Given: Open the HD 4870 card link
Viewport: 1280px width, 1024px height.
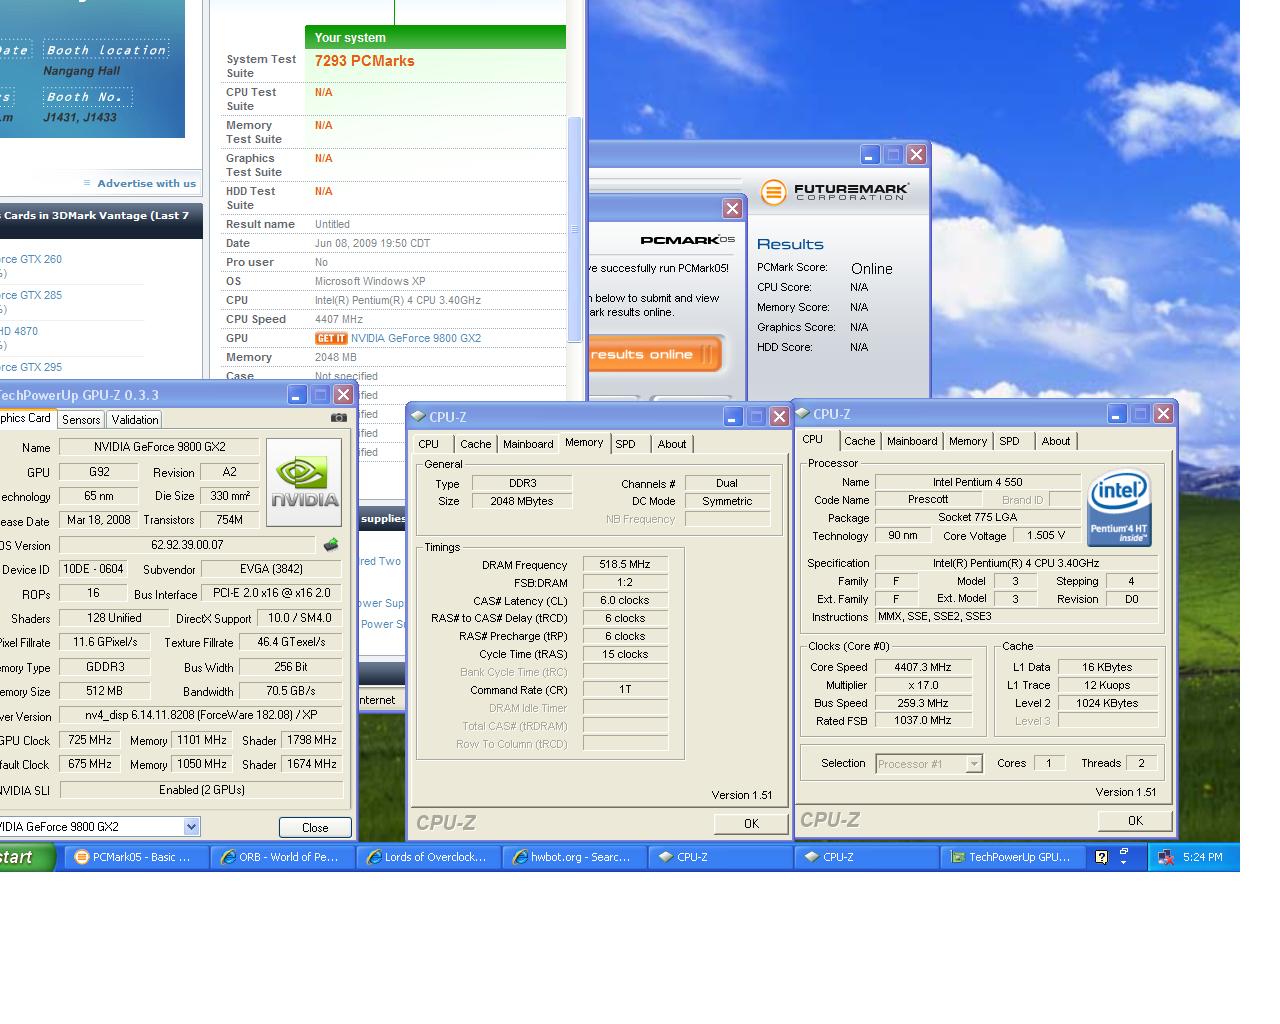Looking at the screenshot, I should point(20,331).
